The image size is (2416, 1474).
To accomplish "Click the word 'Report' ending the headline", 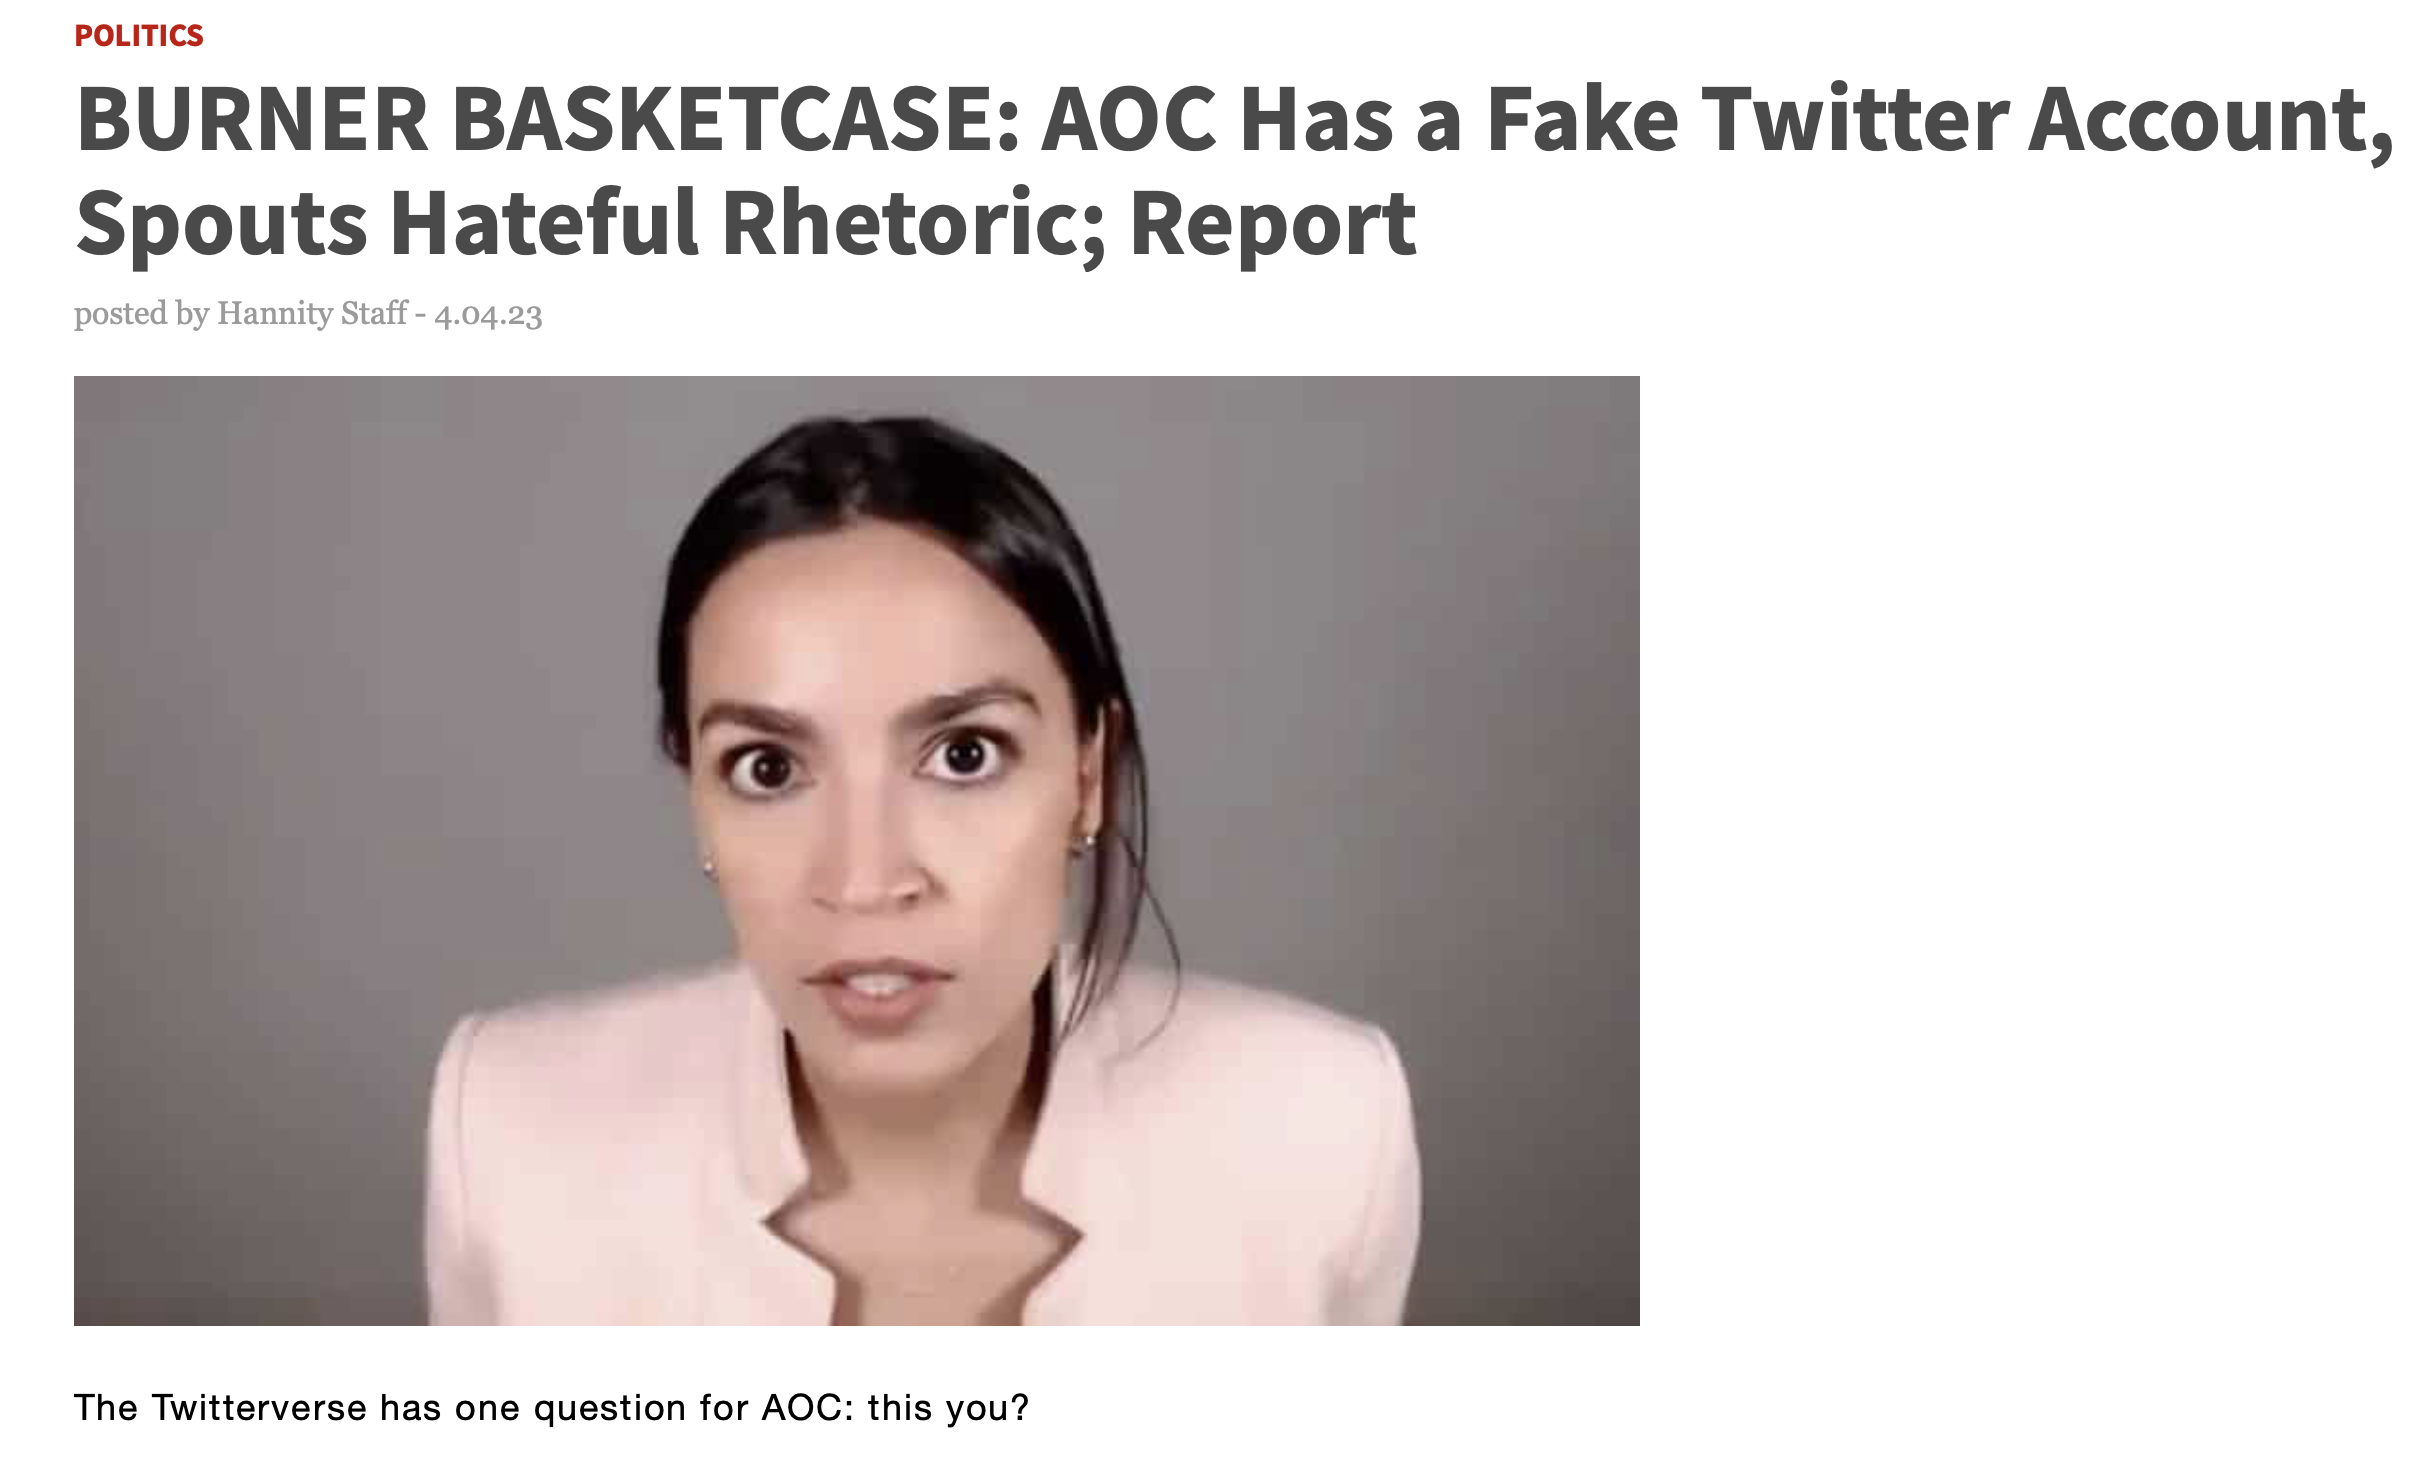I will pos(1273,227).
